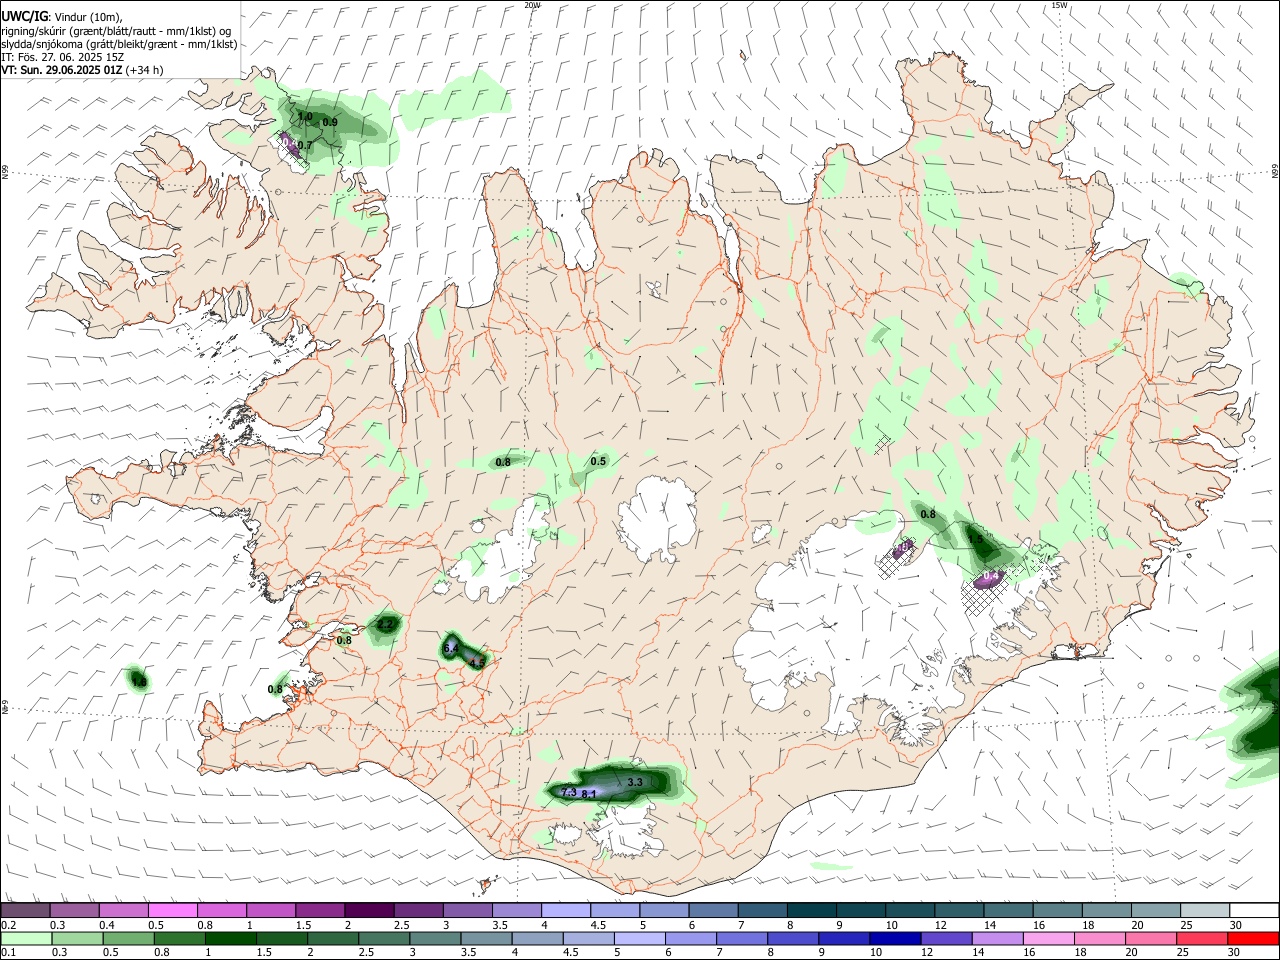Click the lilac 14 swatch, lower legend row
The image size is (1280, 960).
click(x=998, y=938)
